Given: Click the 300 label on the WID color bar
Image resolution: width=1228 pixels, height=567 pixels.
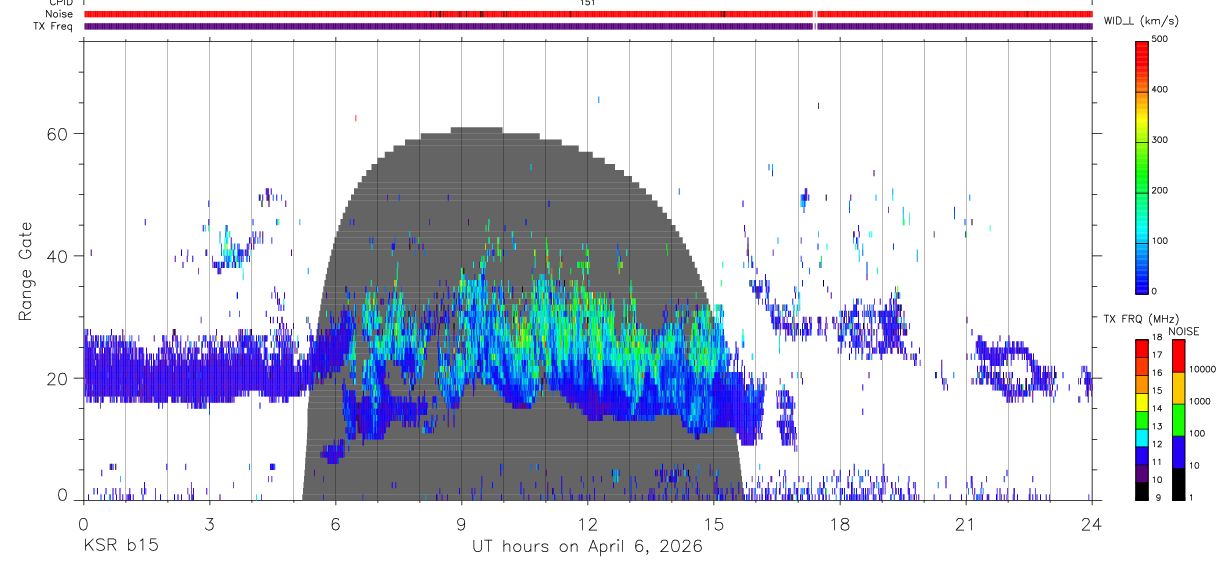Looking at the screenshot, I should [x=1160, y=140].
